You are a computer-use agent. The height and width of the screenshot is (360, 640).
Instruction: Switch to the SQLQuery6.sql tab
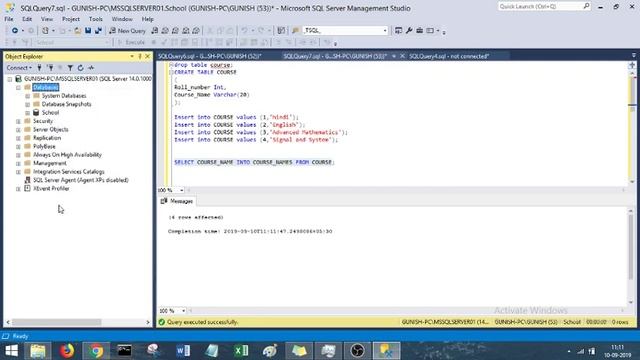(x=210, y=56)
